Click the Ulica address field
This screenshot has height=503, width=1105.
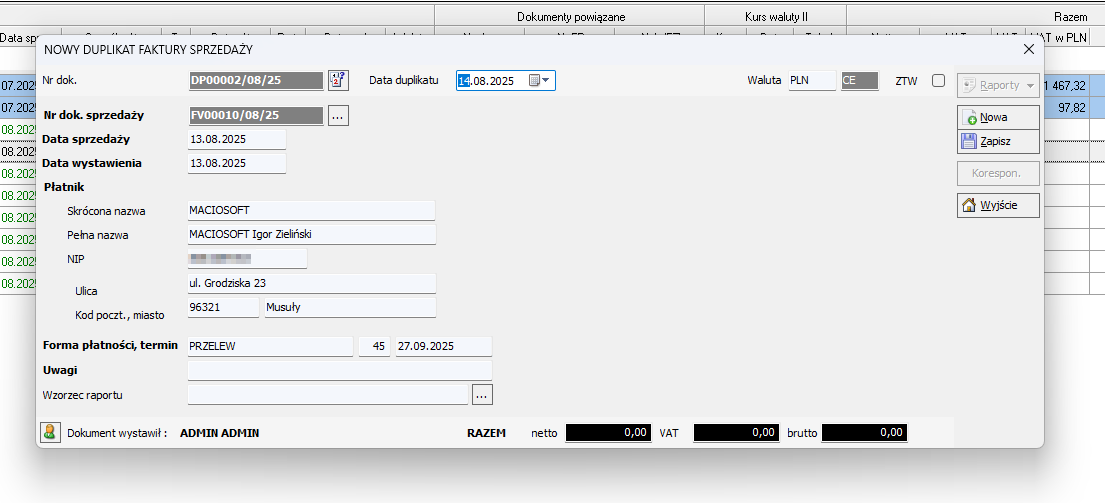pos(311,284)
